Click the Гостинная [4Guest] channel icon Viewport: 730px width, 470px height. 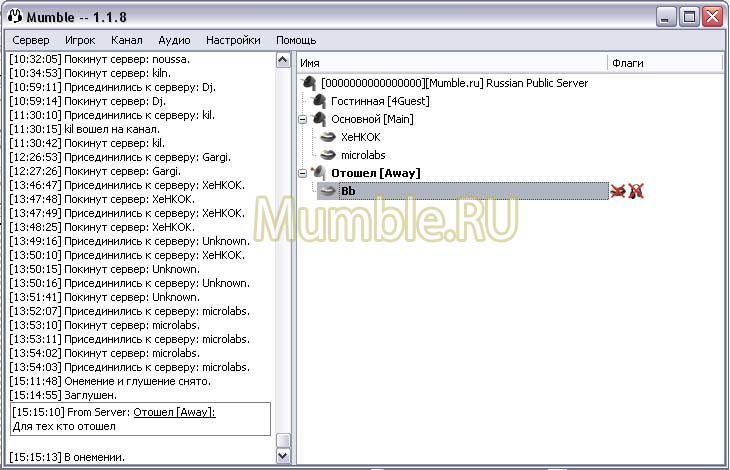point(319,101)
